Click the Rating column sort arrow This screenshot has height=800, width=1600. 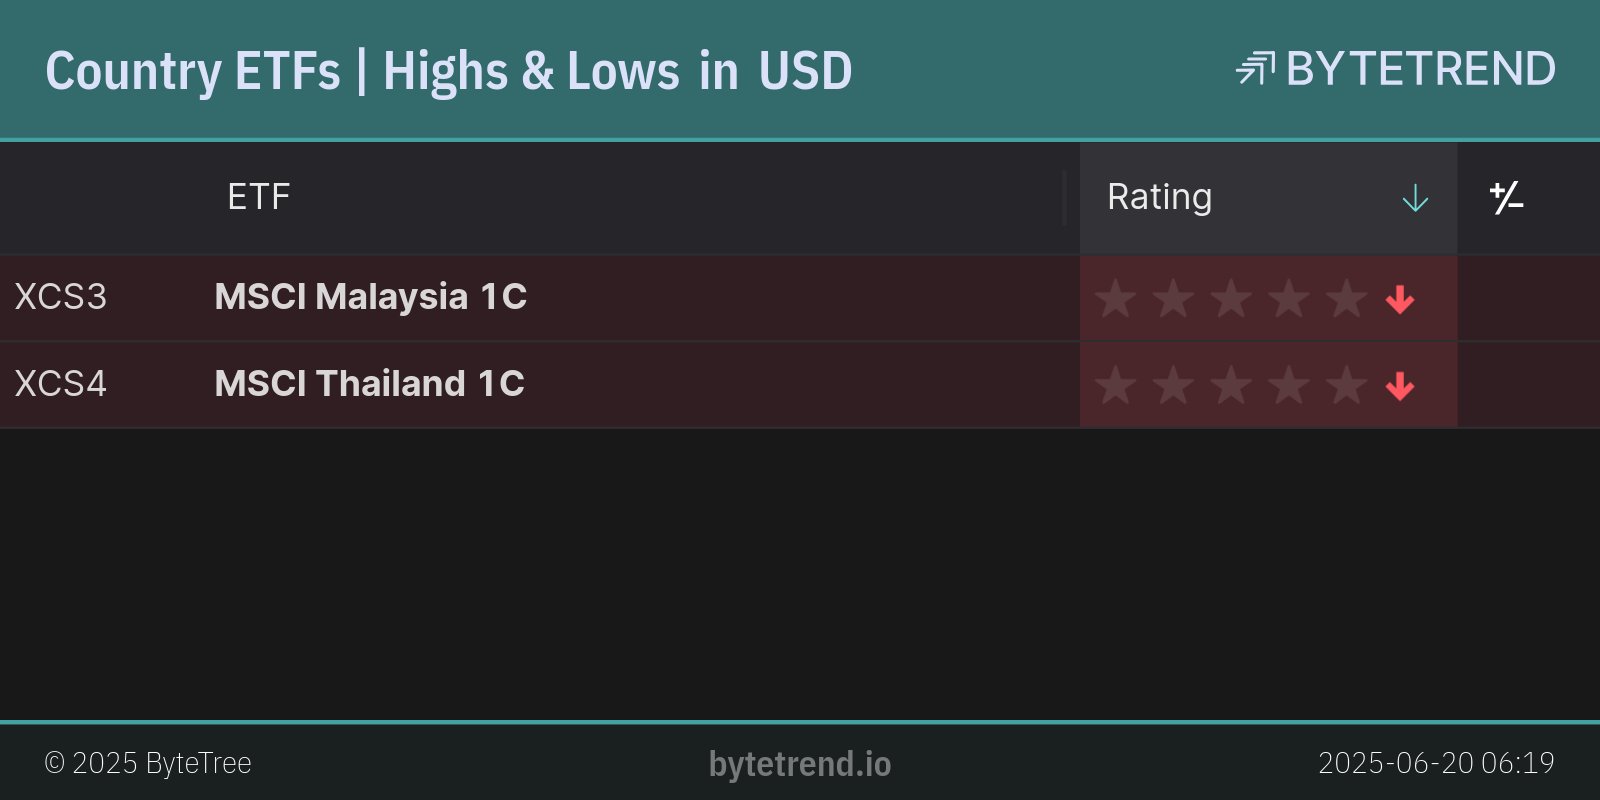tap(1415, 198)
